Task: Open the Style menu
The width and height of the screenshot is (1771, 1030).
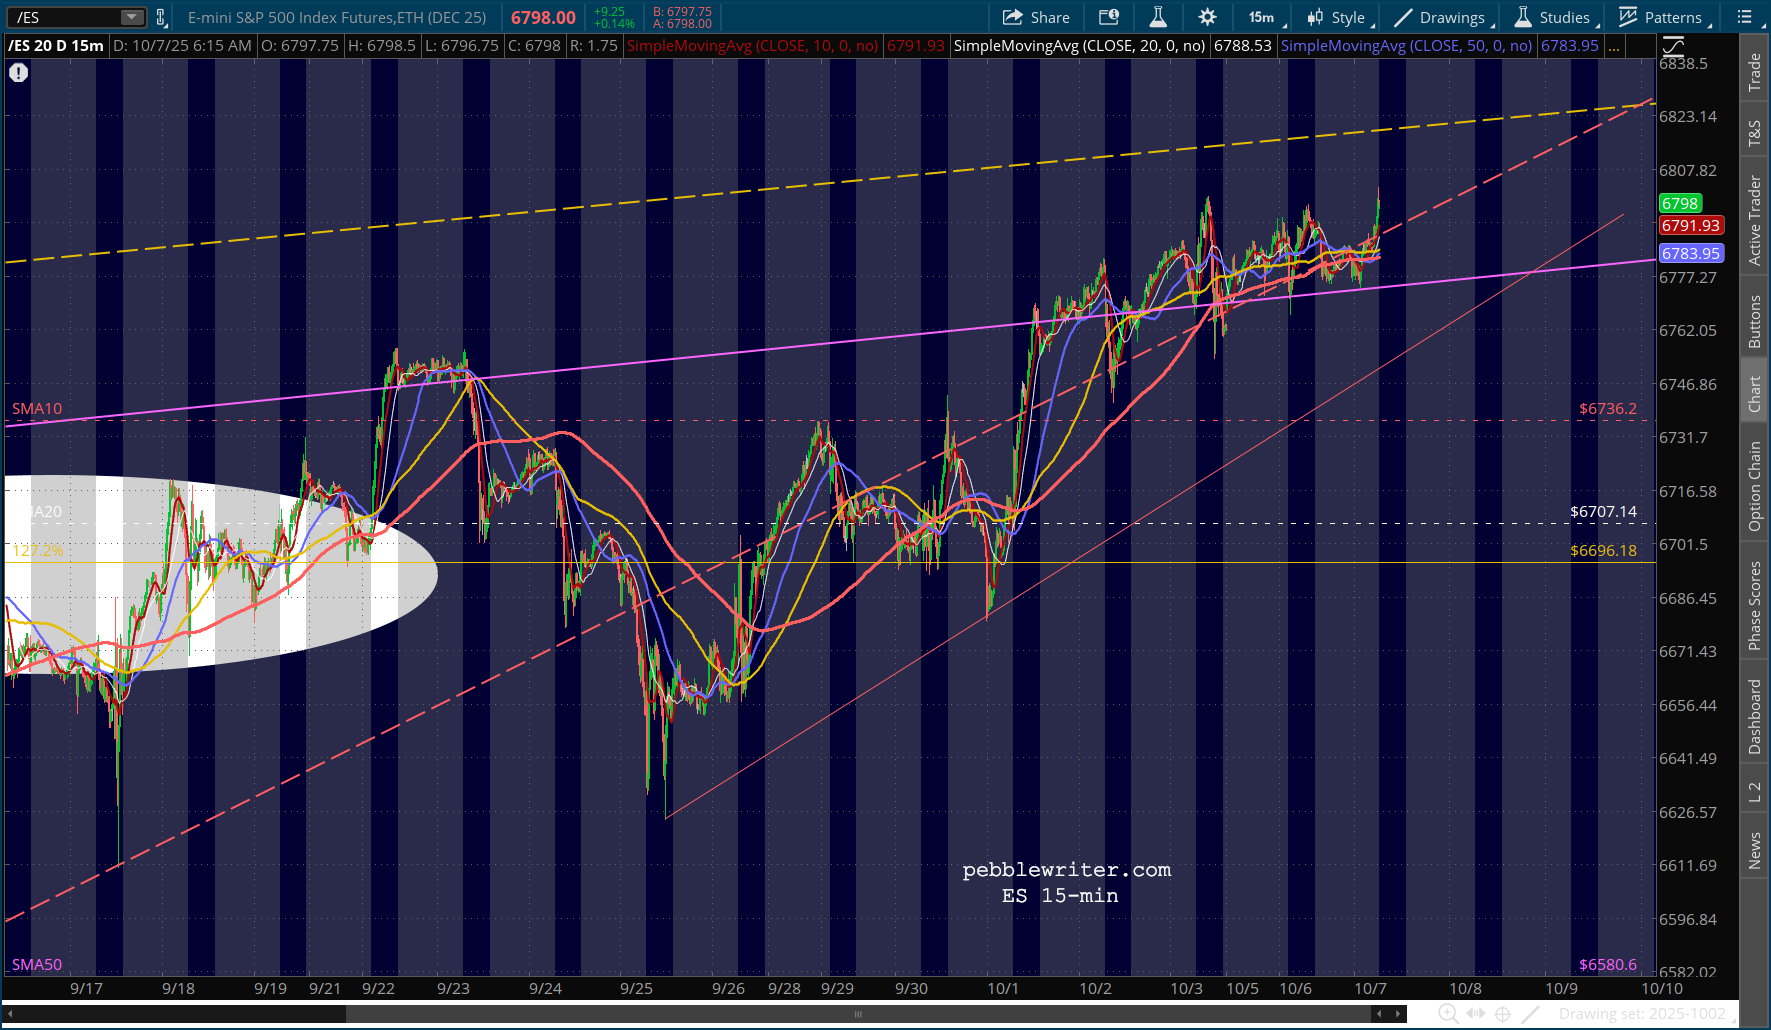Action: point(1337,17)
